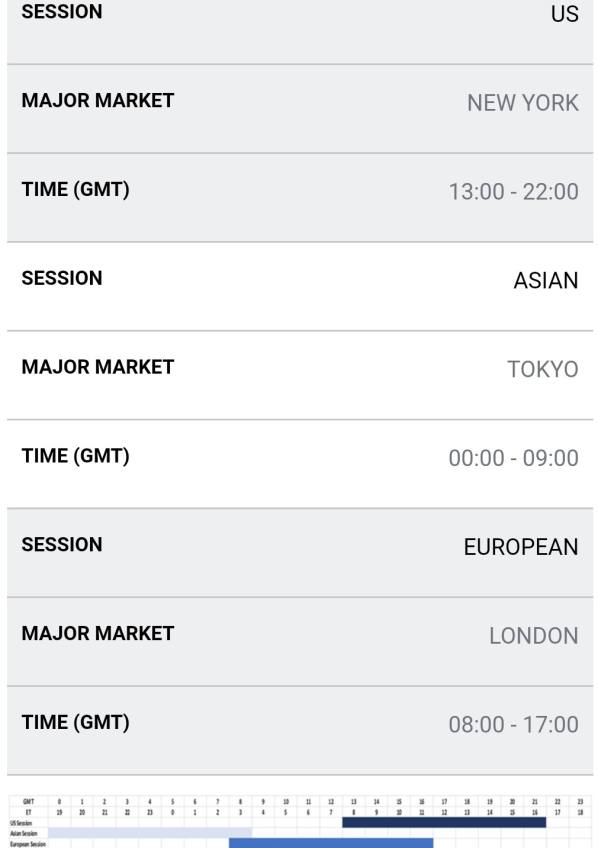Click the GMT row label in chart
This screenshot has width=598, height=848.
click(29, 801)
